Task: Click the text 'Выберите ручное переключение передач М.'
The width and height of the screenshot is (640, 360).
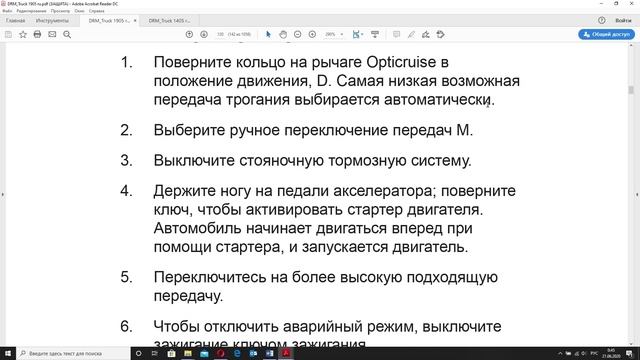Action: (313, 130)
